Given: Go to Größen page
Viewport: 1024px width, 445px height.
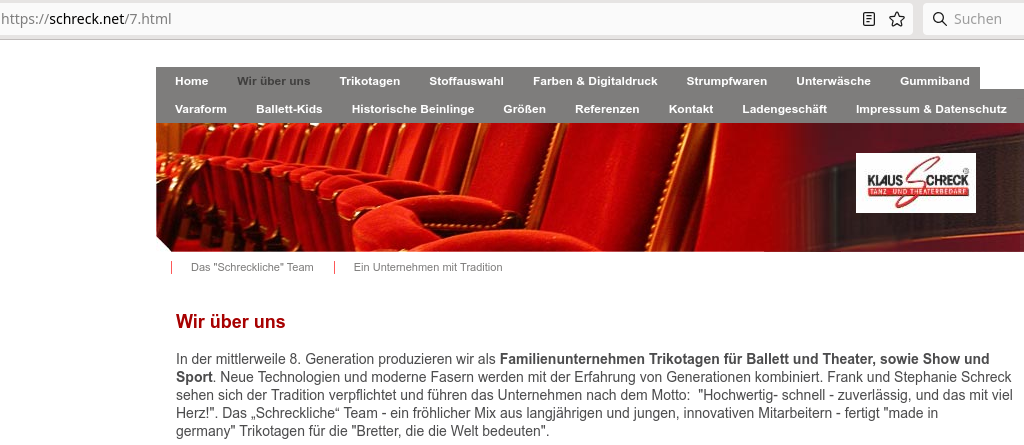Looking at the screenshot, I should 524,109.
